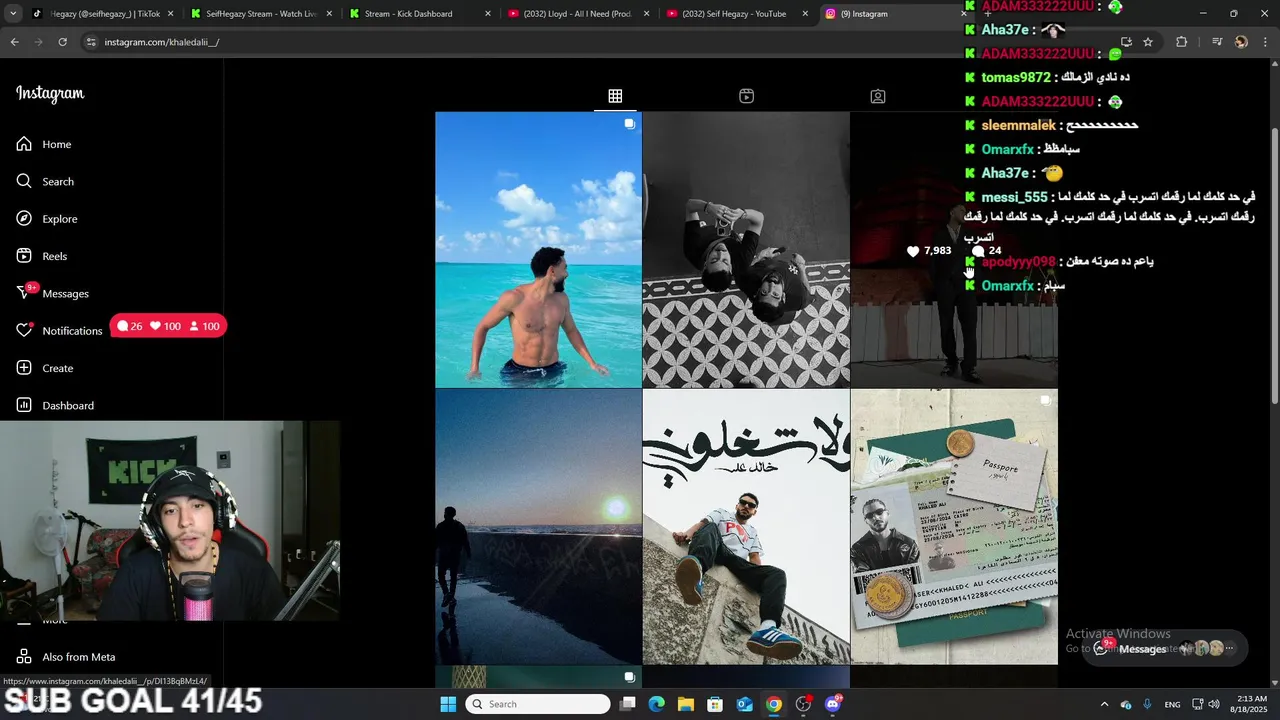Open the sidebar Messages inbox

click(53, 293)
